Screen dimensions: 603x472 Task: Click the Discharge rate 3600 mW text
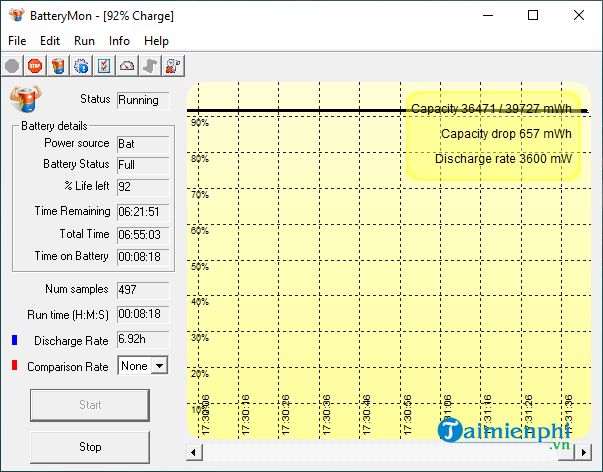pos(503,159)
